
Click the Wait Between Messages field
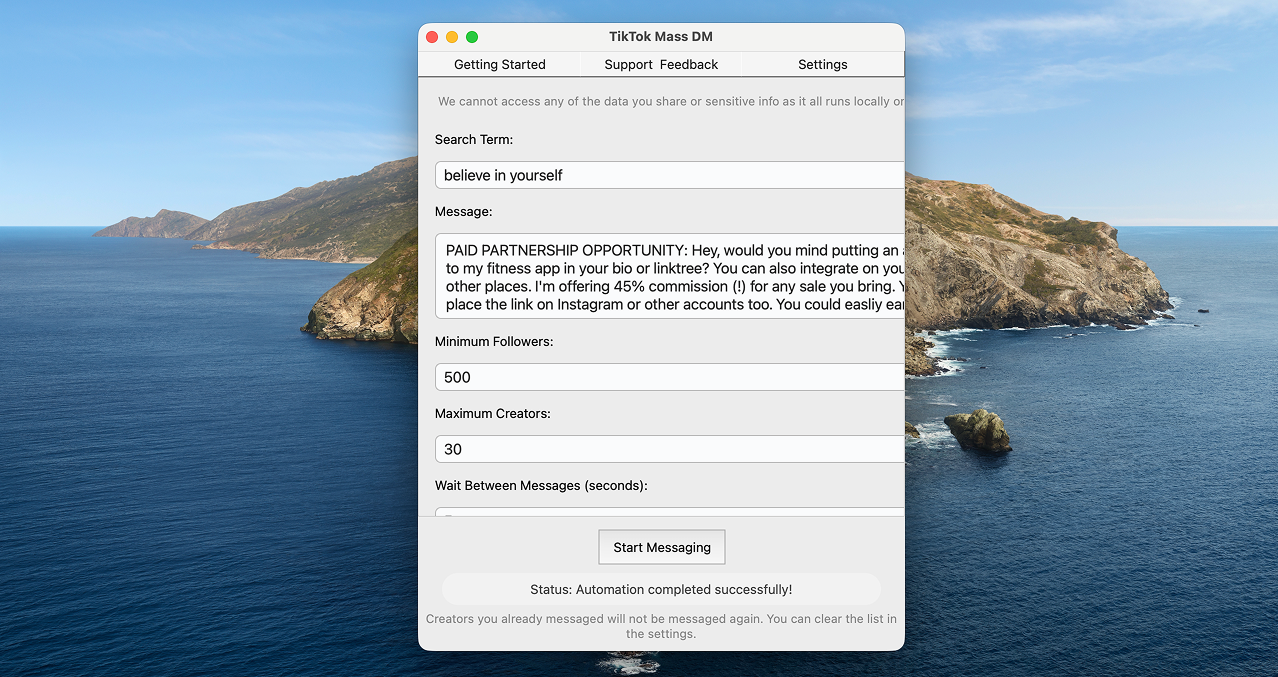[670, 512]
